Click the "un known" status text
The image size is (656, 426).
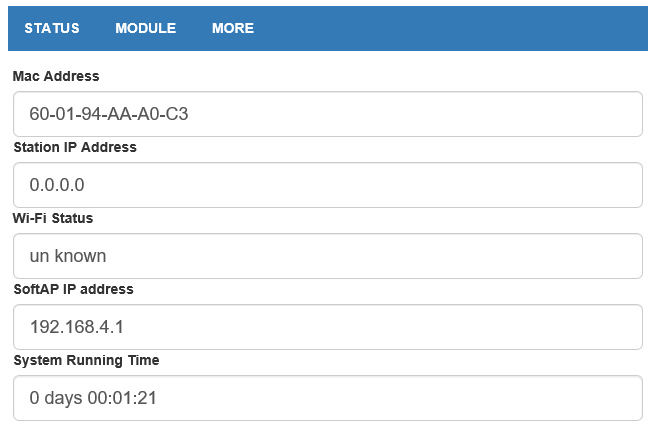(x=68, y=256)
